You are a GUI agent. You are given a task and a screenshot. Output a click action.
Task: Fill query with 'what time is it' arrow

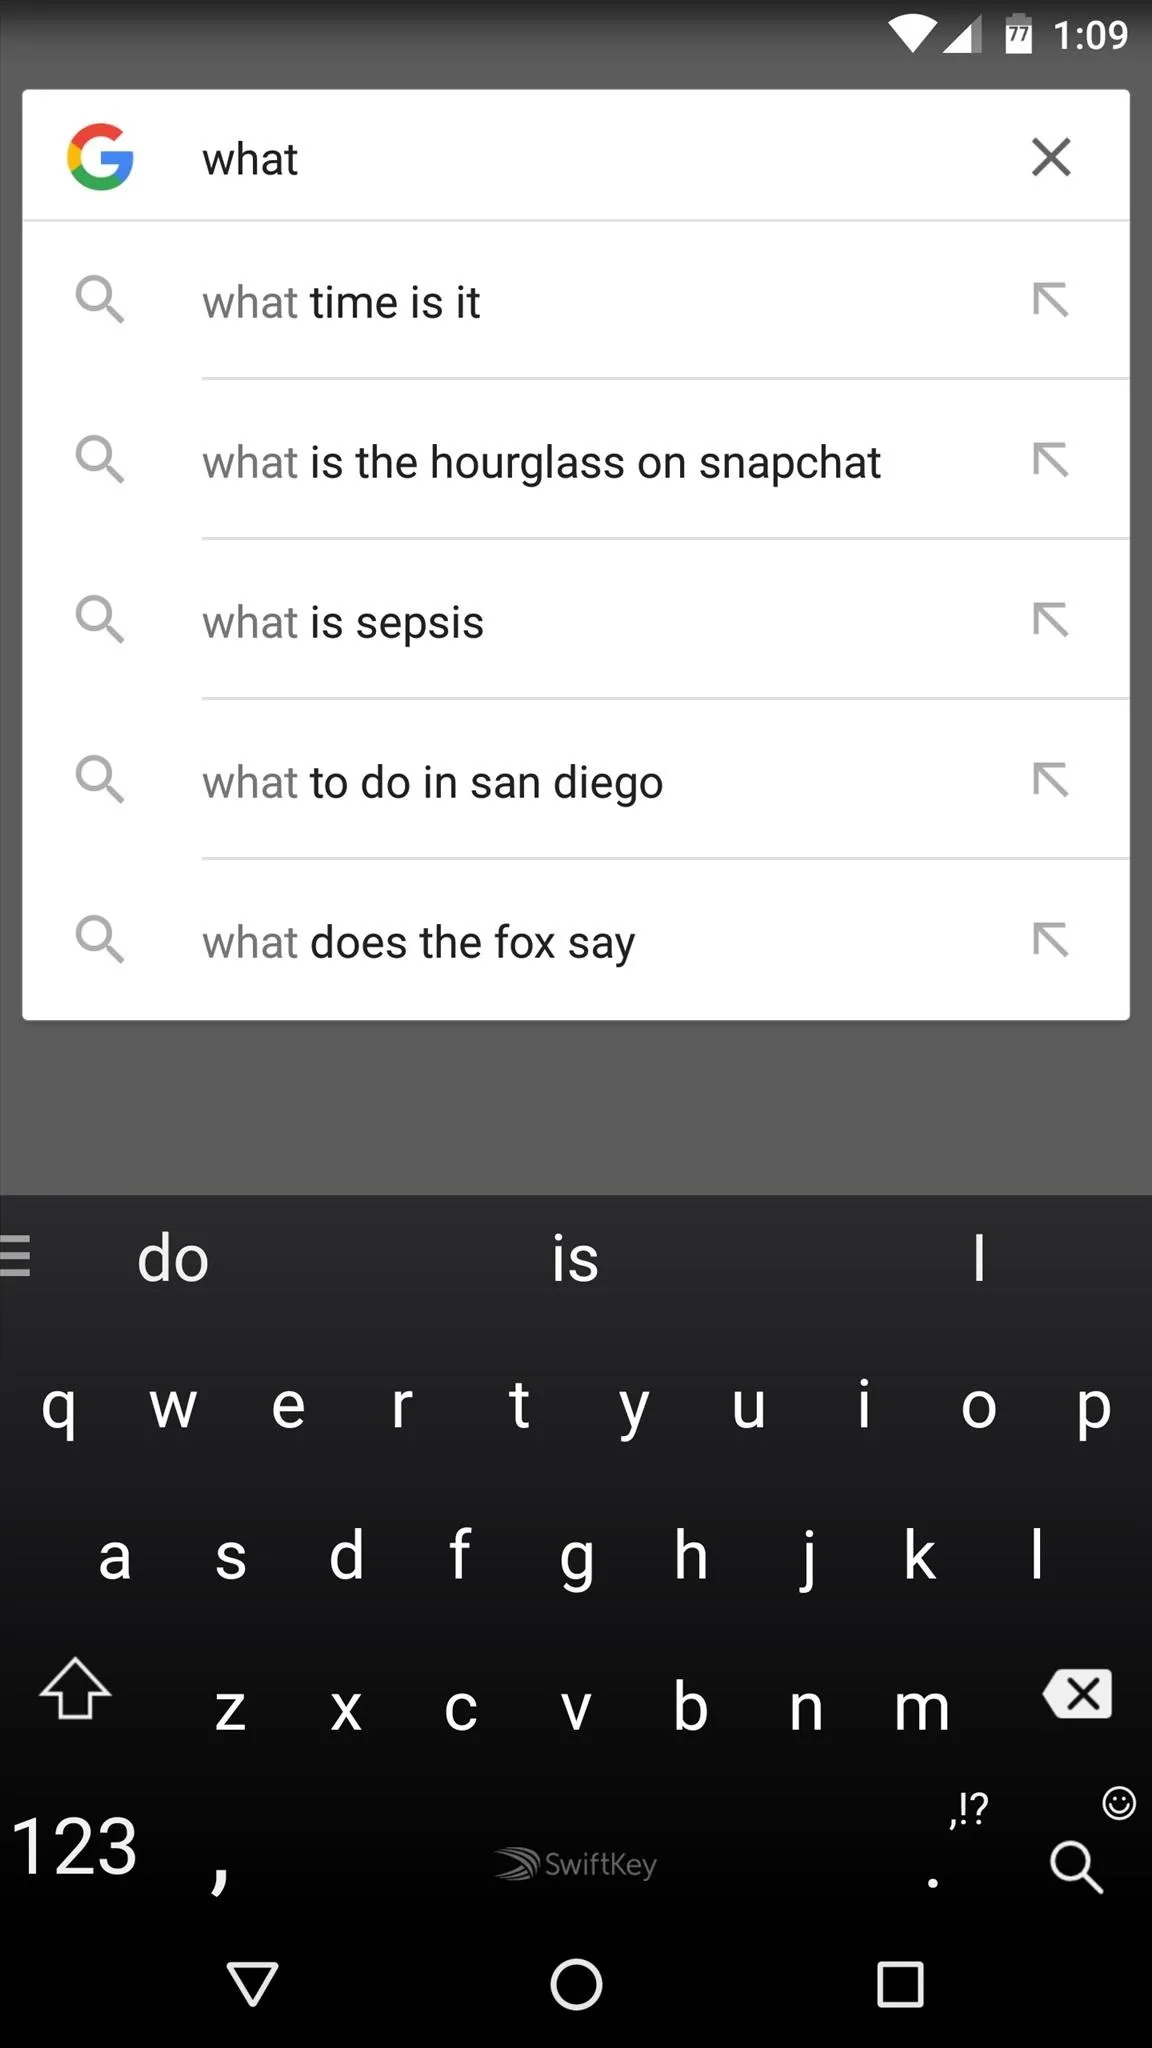point(1050,300)
